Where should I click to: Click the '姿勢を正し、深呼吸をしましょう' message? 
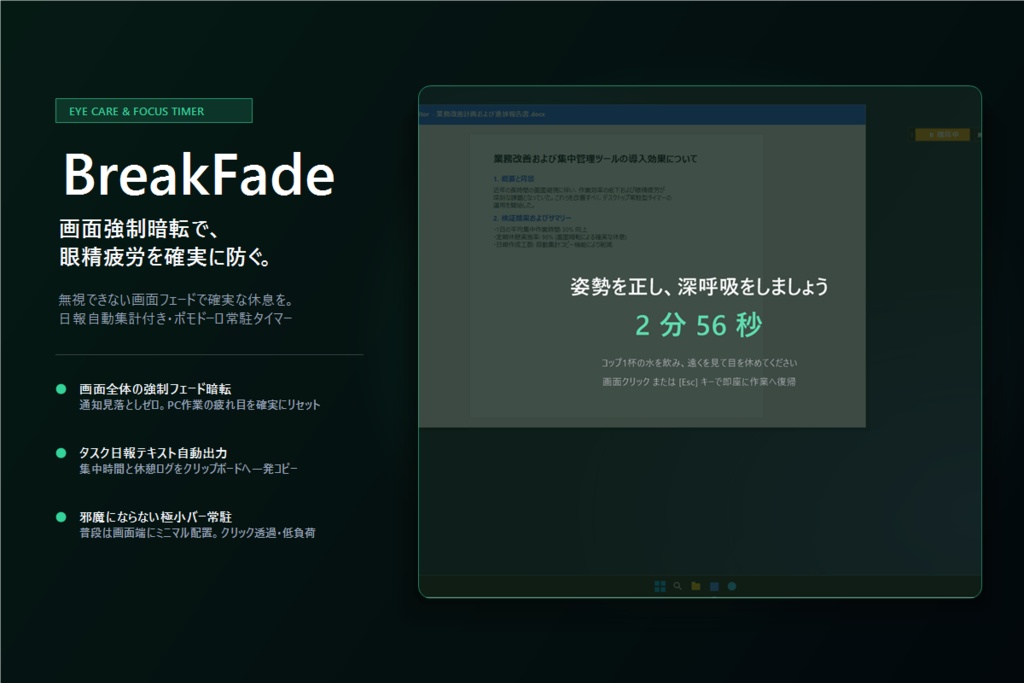(x=699, y=287)
